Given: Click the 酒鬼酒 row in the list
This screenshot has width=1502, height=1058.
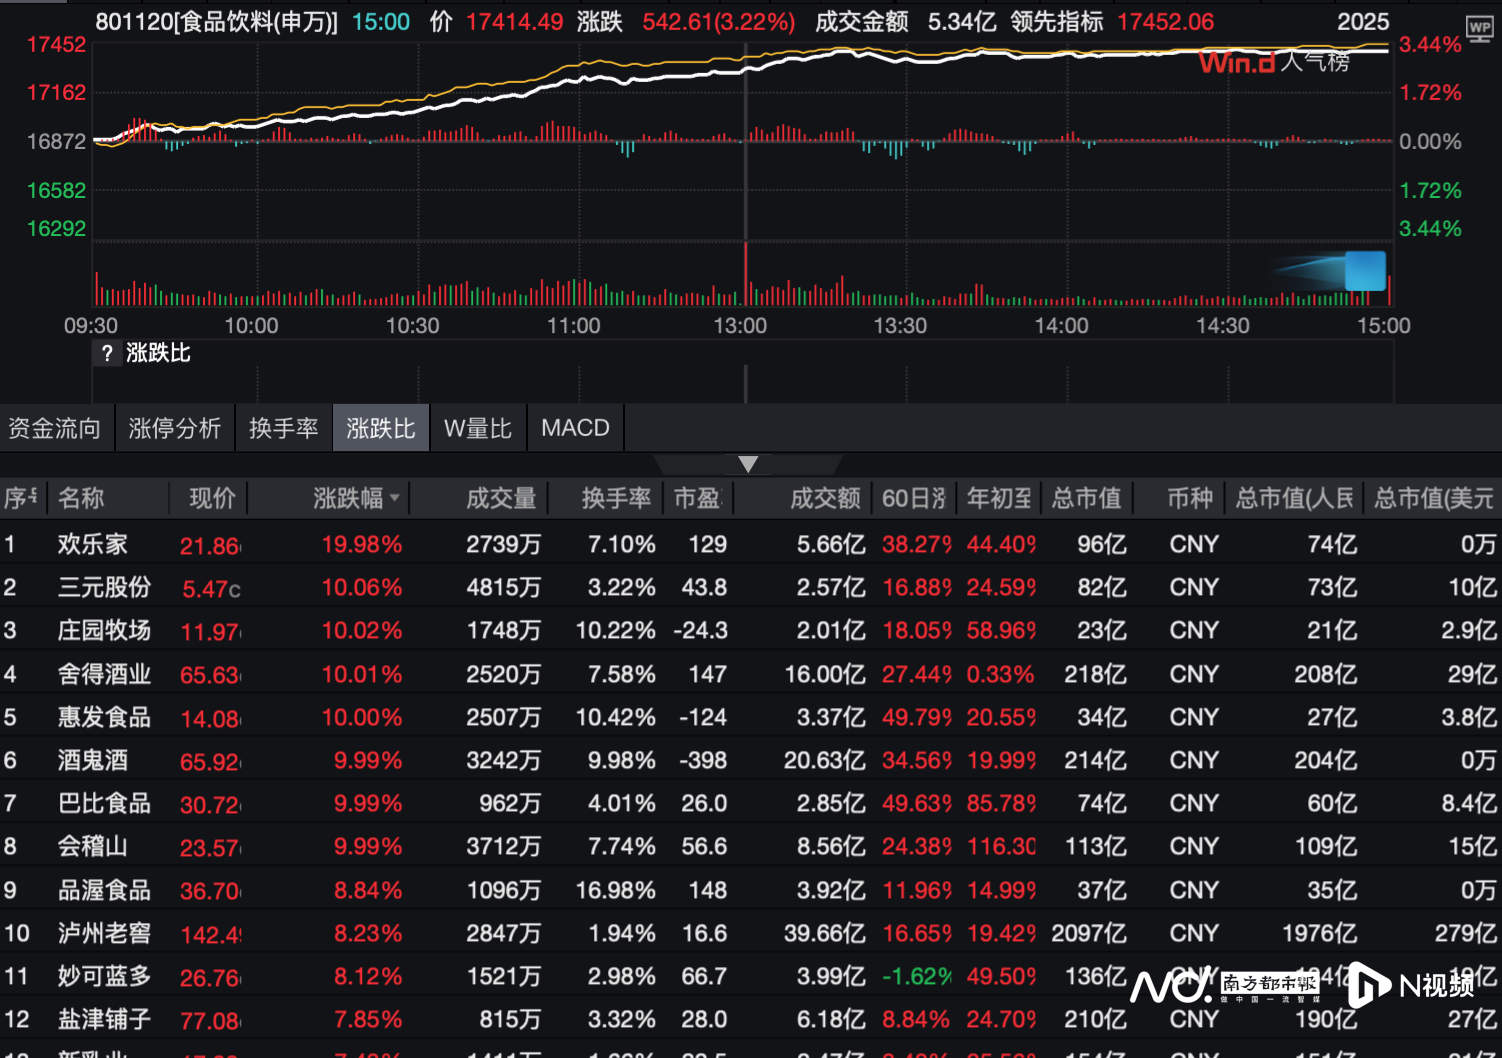Looking at the screenshot, I should [x=91, y=760].
